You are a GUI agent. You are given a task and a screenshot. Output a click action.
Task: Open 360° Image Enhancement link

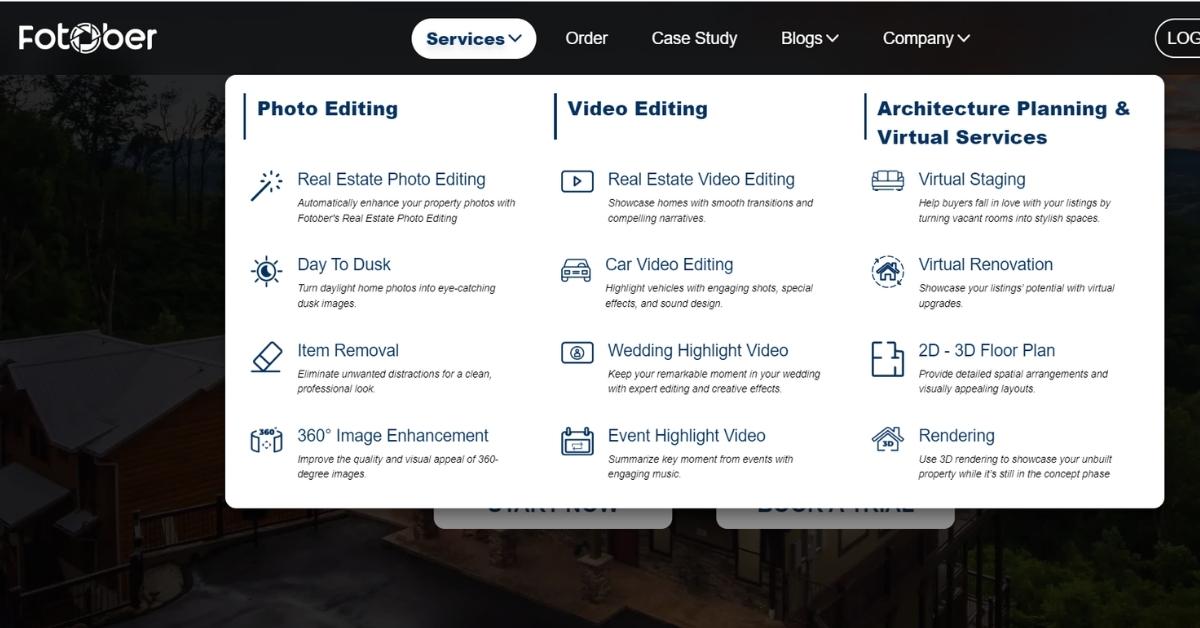(393, 435)
